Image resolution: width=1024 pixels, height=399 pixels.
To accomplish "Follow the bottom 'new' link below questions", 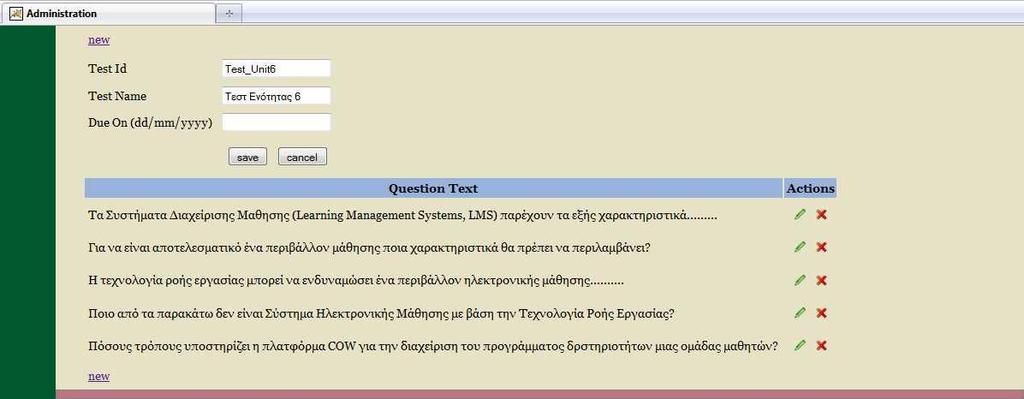I will 99,377.
